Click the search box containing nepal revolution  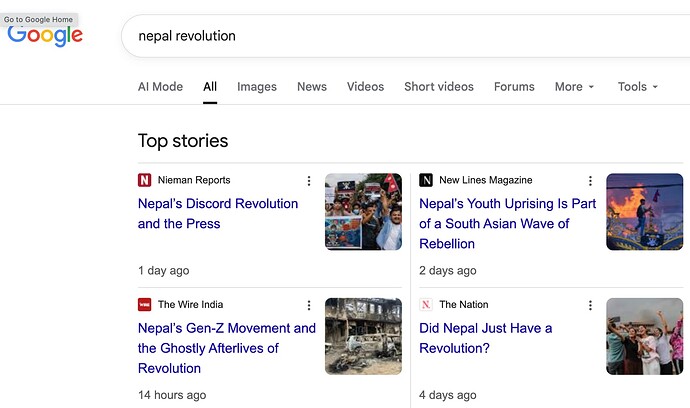pos(405,36)
